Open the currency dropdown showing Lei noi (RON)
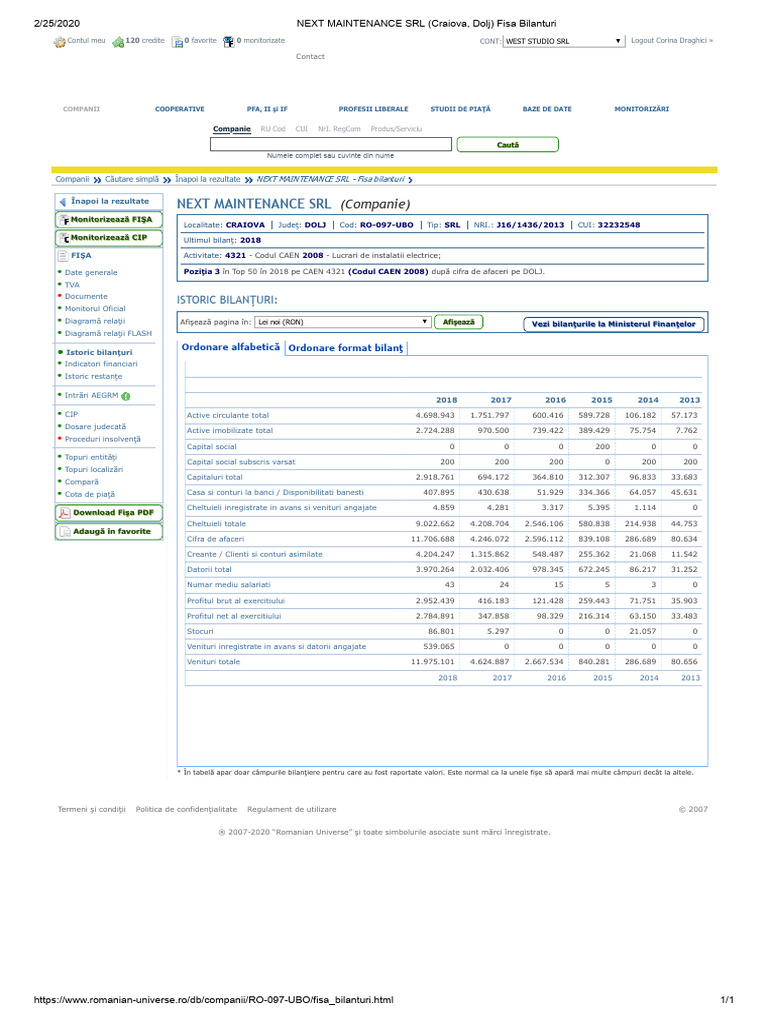This screenshot has width=768, height=1024. click(343, 322)
